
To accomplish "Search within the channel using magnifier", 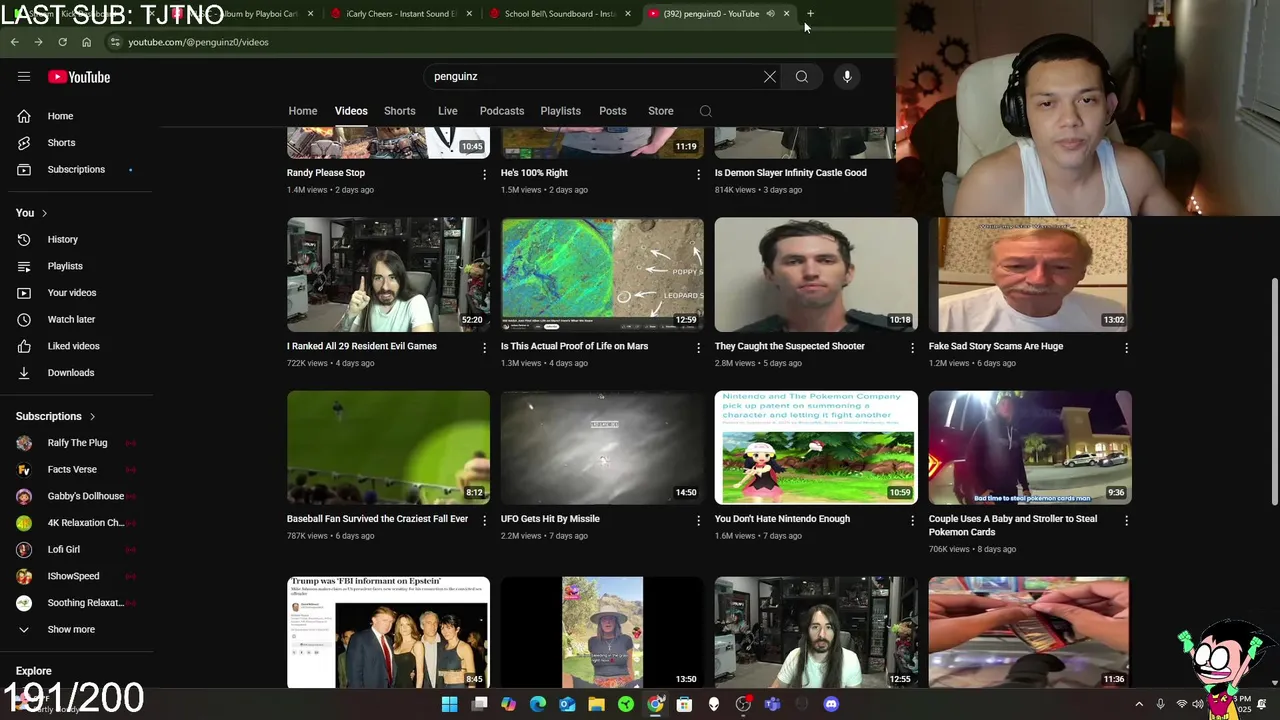I will coord(706,111).
